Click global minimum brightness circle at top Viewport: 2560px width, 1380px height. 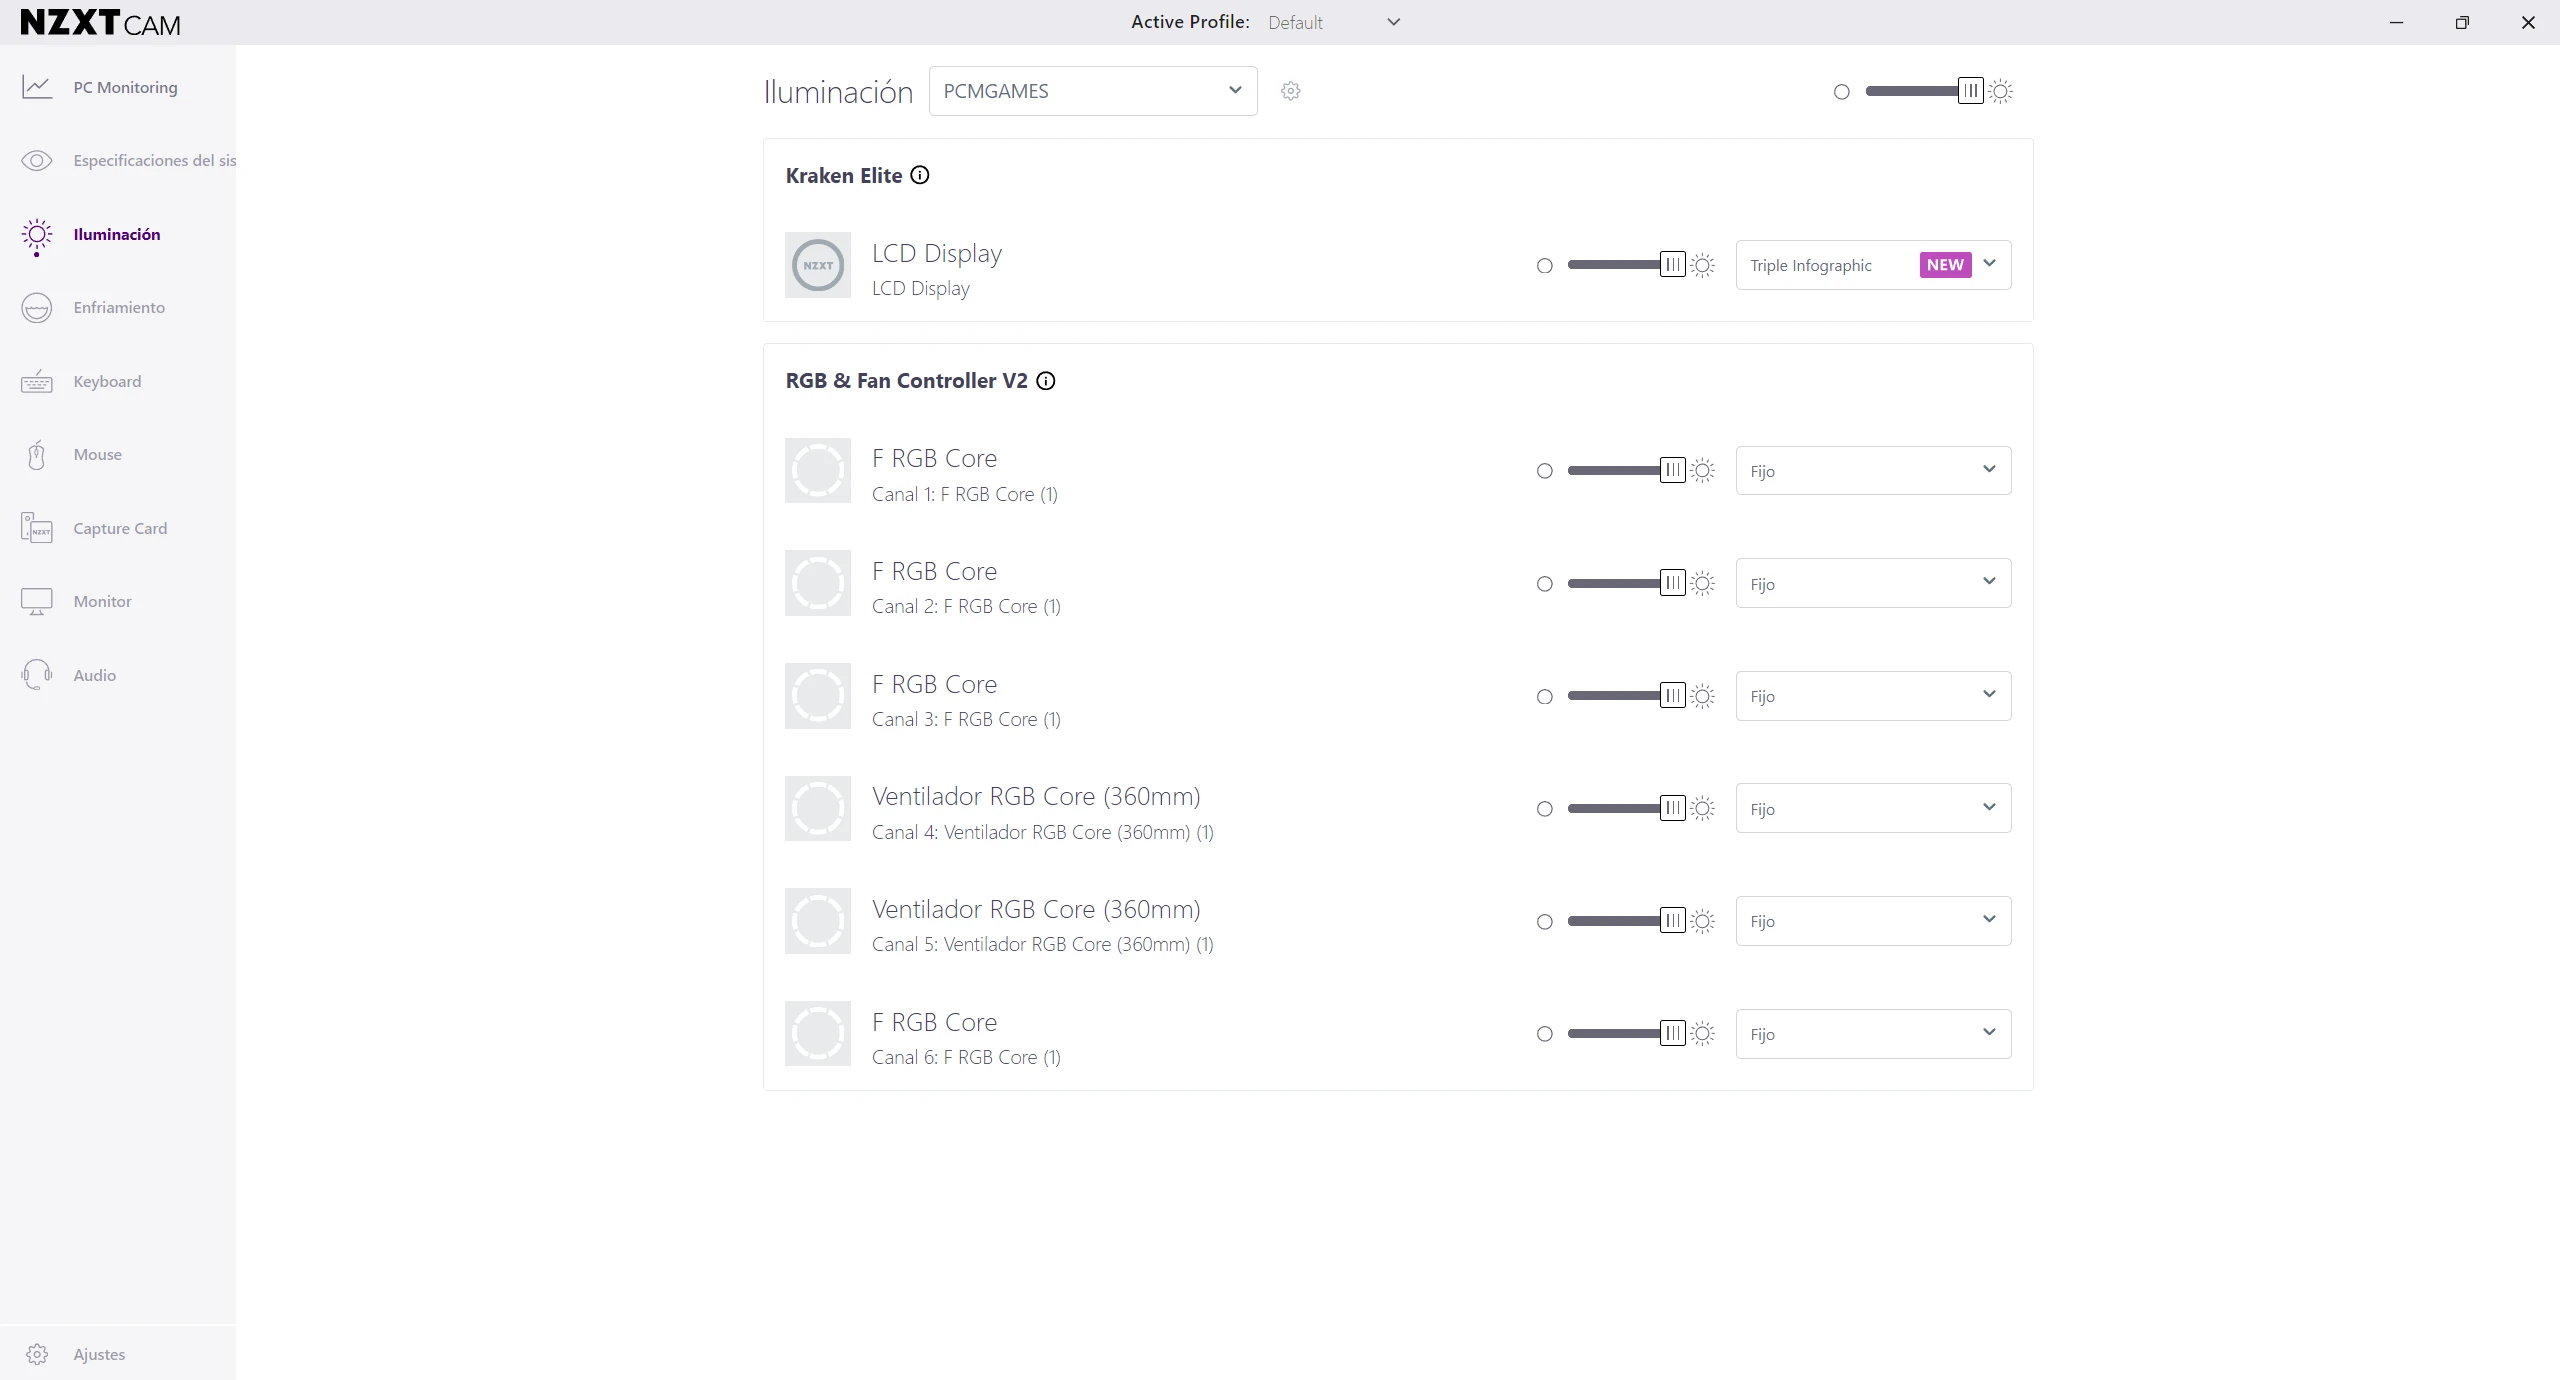pos(1842,92)
